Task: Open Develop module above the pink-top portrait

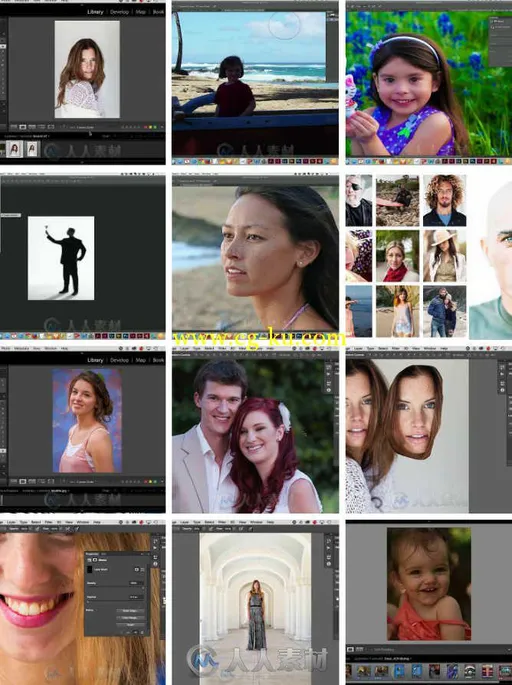Action: coord(119,360)
